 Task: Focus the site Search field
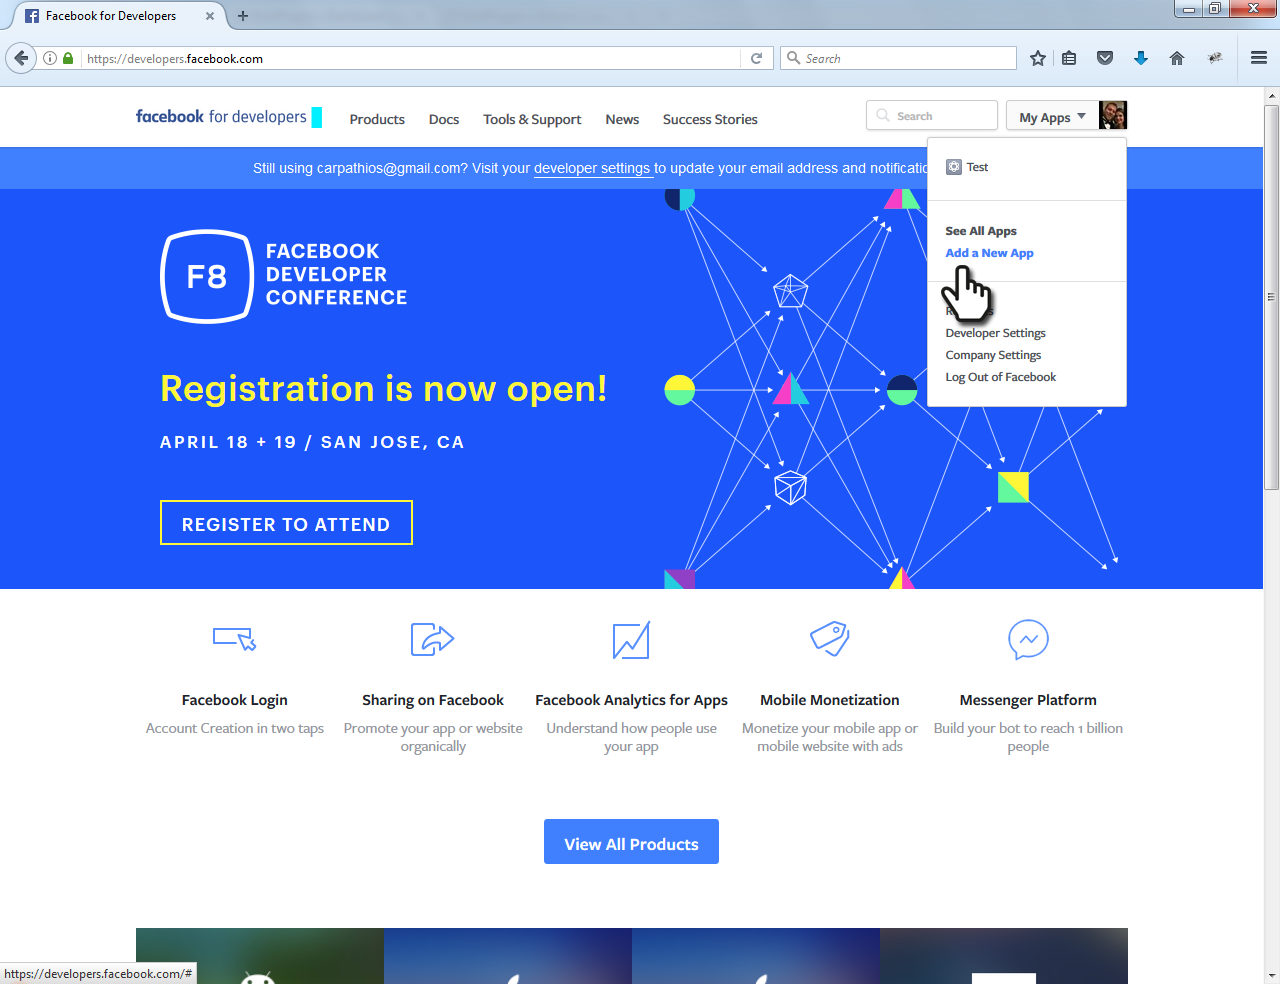click(932, 116)
